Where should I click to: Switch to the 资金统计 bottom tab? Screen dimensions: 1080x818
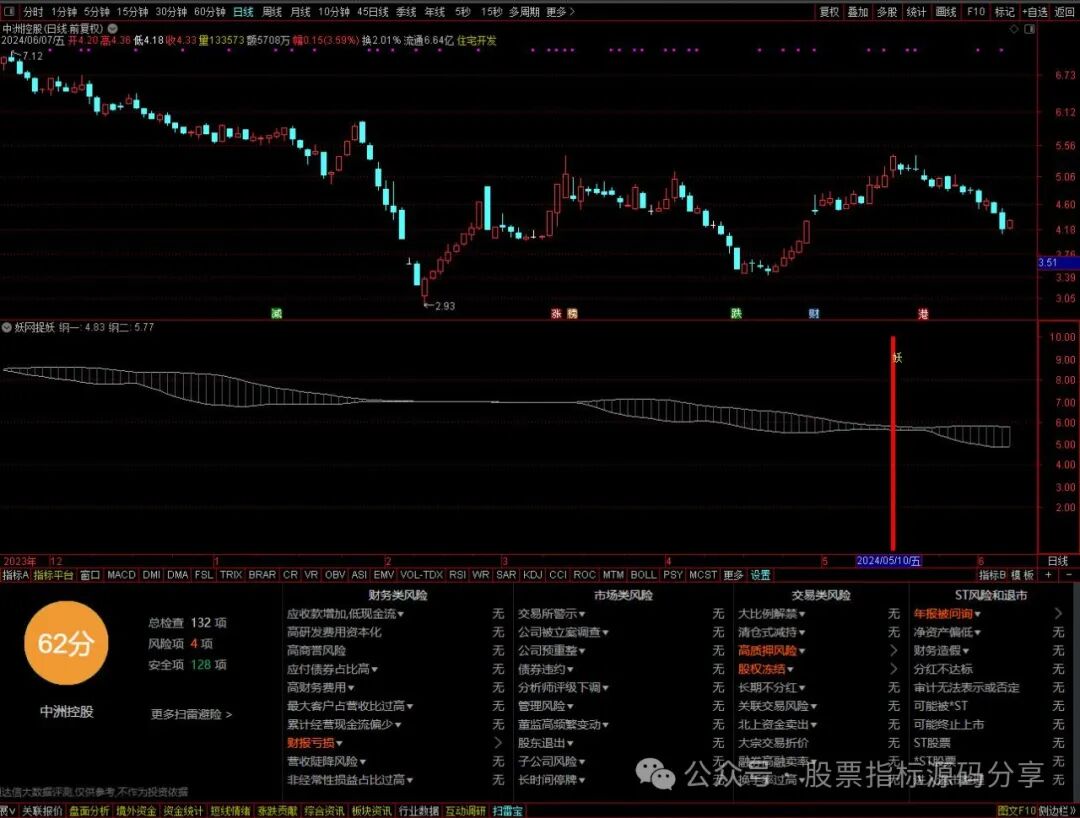tap(183, 811)
